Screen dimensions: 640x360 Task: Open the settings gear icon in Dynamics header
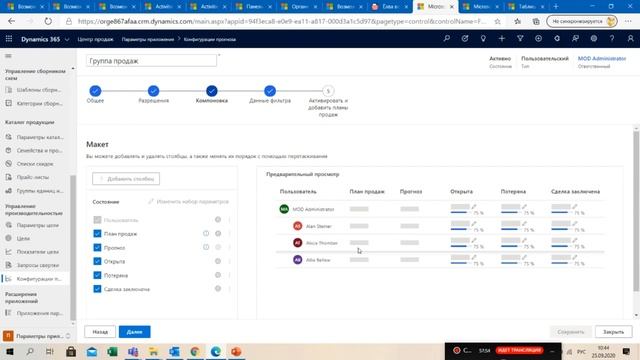tap(593, 38)
